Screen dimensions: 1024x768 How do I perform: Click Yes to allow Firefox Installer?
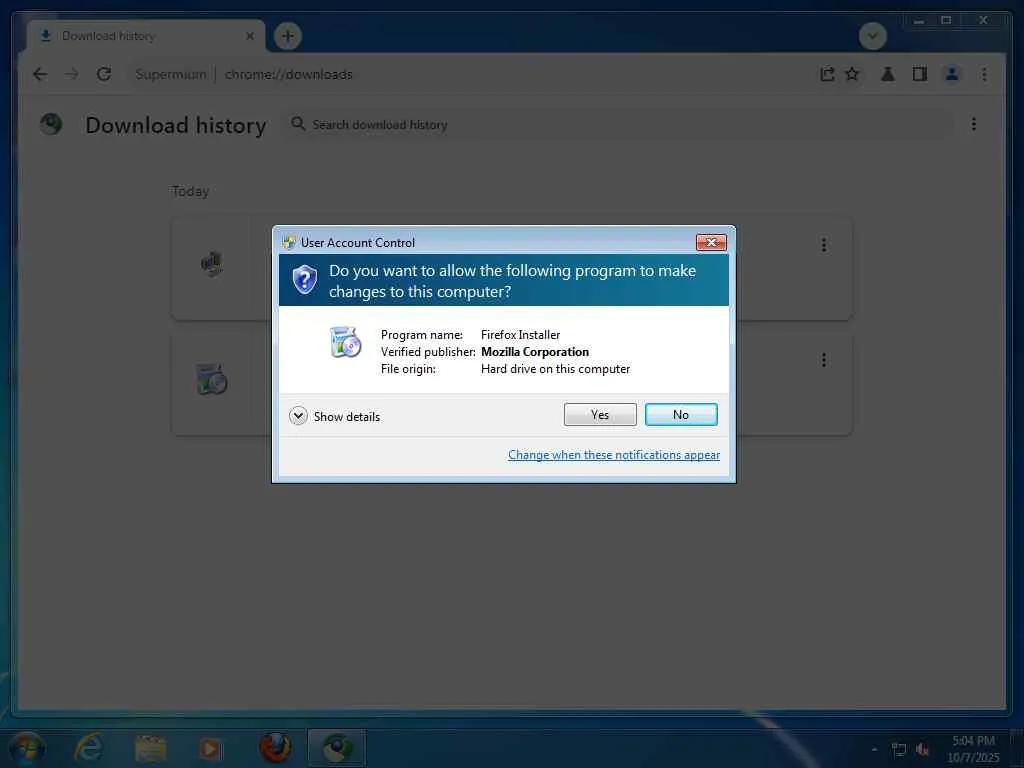point(600,415)
